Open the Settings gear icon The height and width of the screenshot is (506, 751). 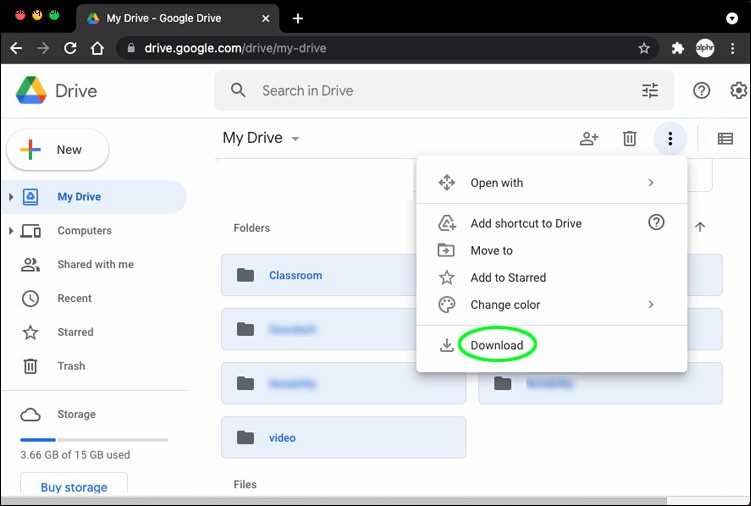(x=739, y=90)
